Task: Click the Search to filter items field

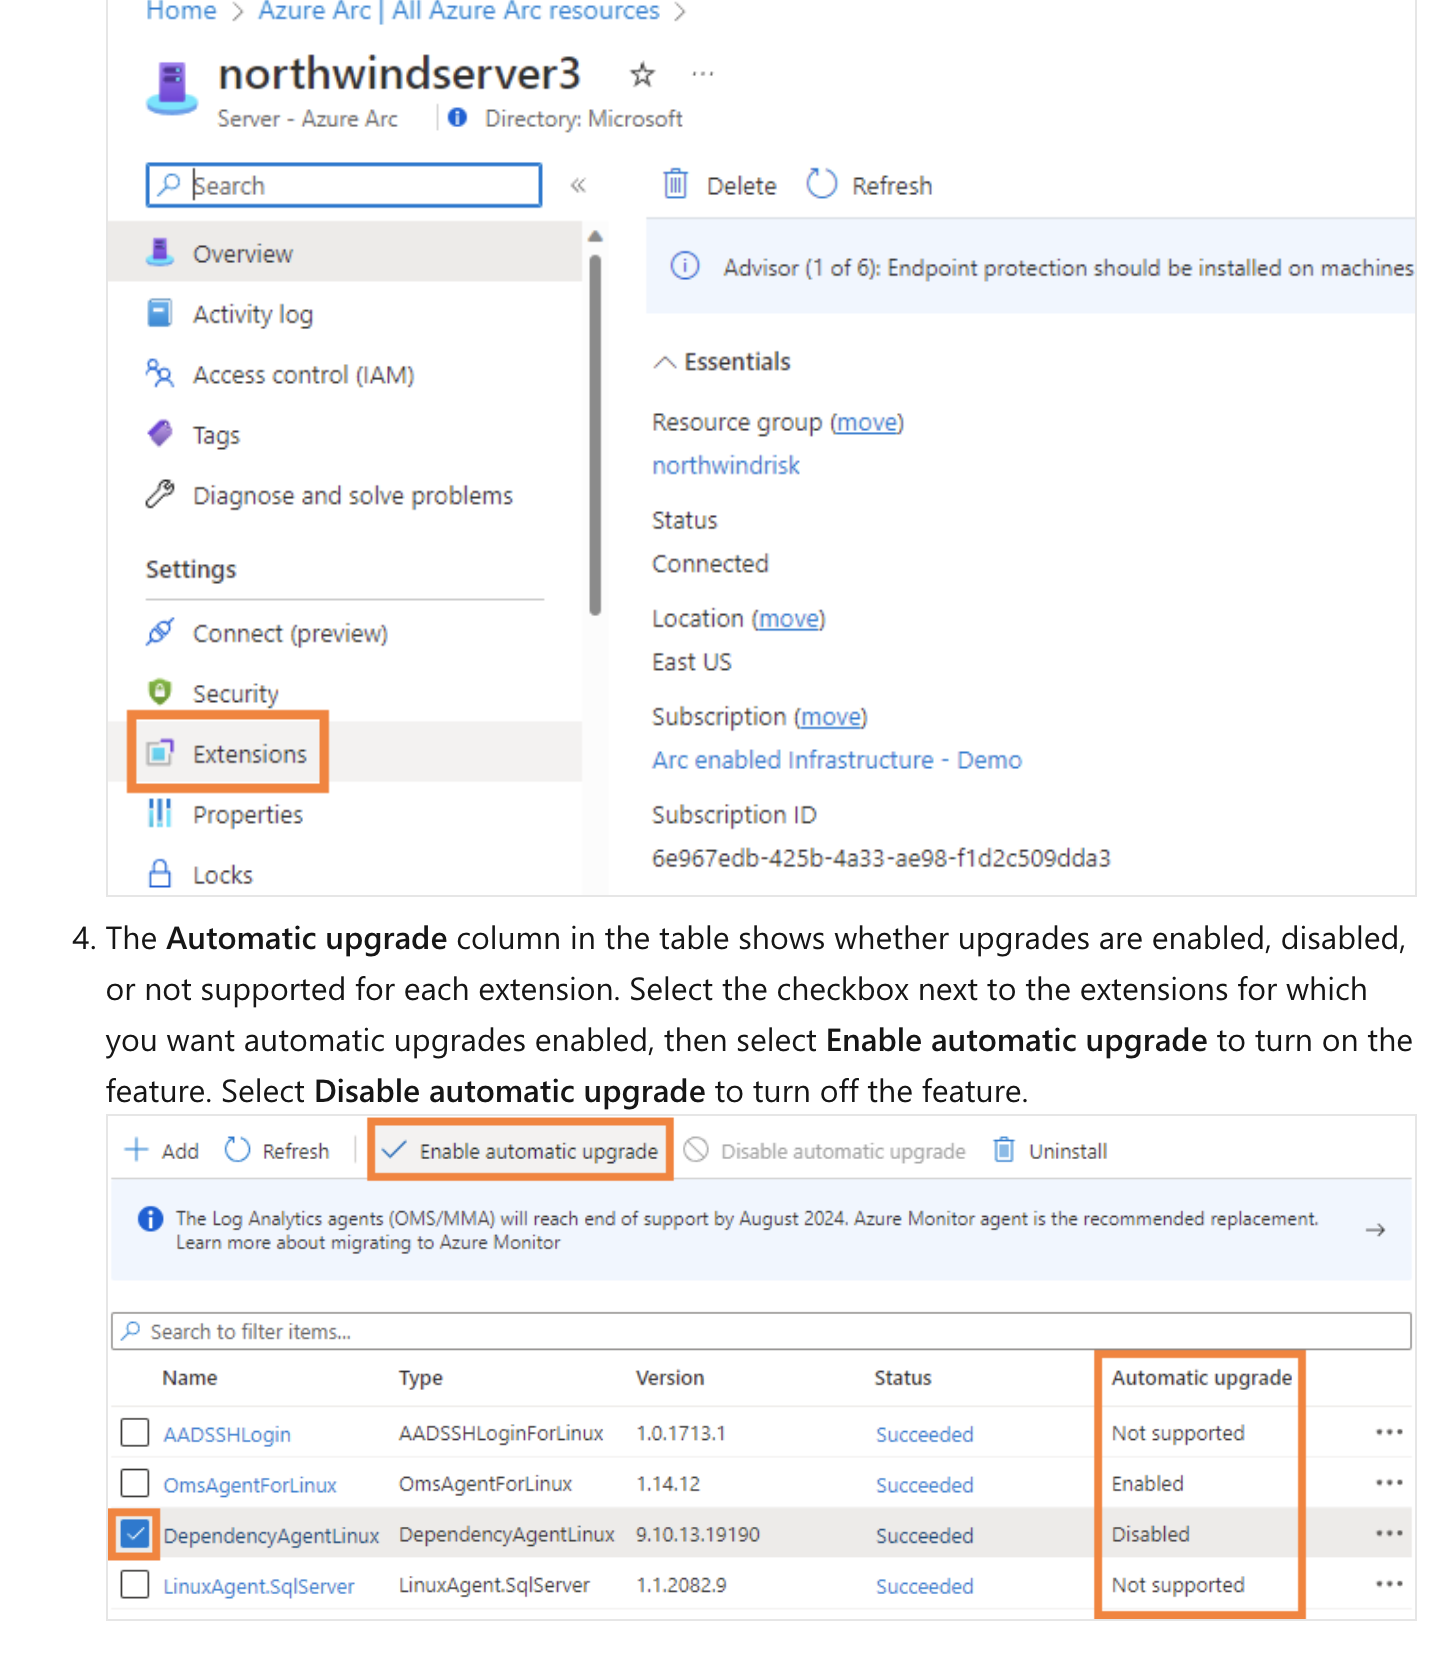Action: 249,1331
